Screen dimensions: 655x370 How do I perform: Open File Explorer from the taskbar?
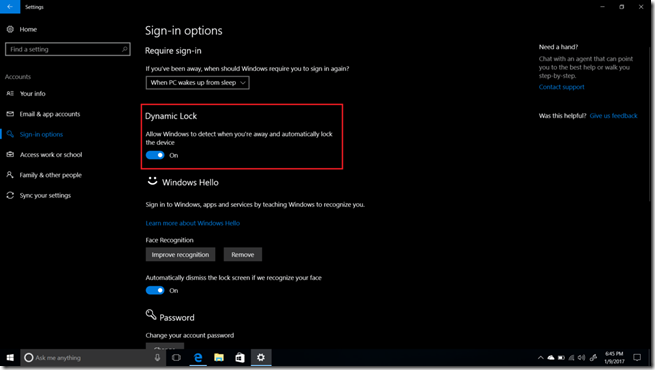[x=219, y=357]
